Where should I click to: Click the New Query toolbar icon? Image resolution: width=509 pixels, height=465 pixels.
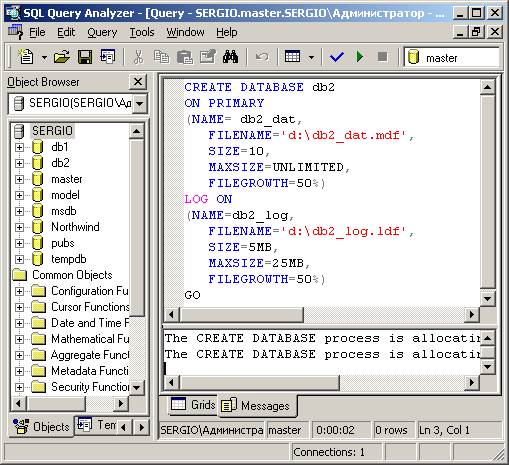(x=26, y=57)
